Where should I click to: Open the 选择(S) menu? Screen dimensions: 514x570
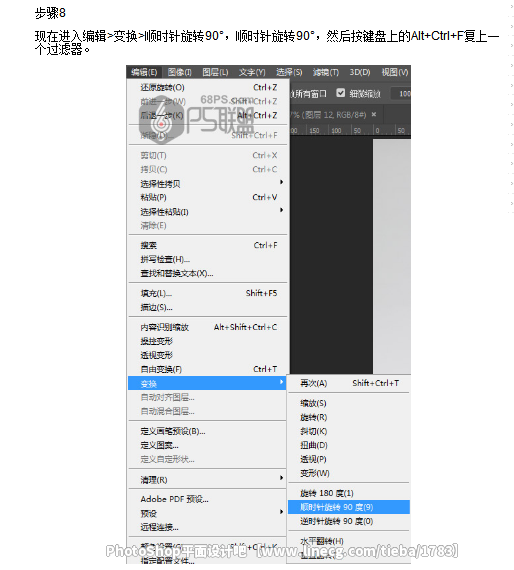tap(289, 72)
